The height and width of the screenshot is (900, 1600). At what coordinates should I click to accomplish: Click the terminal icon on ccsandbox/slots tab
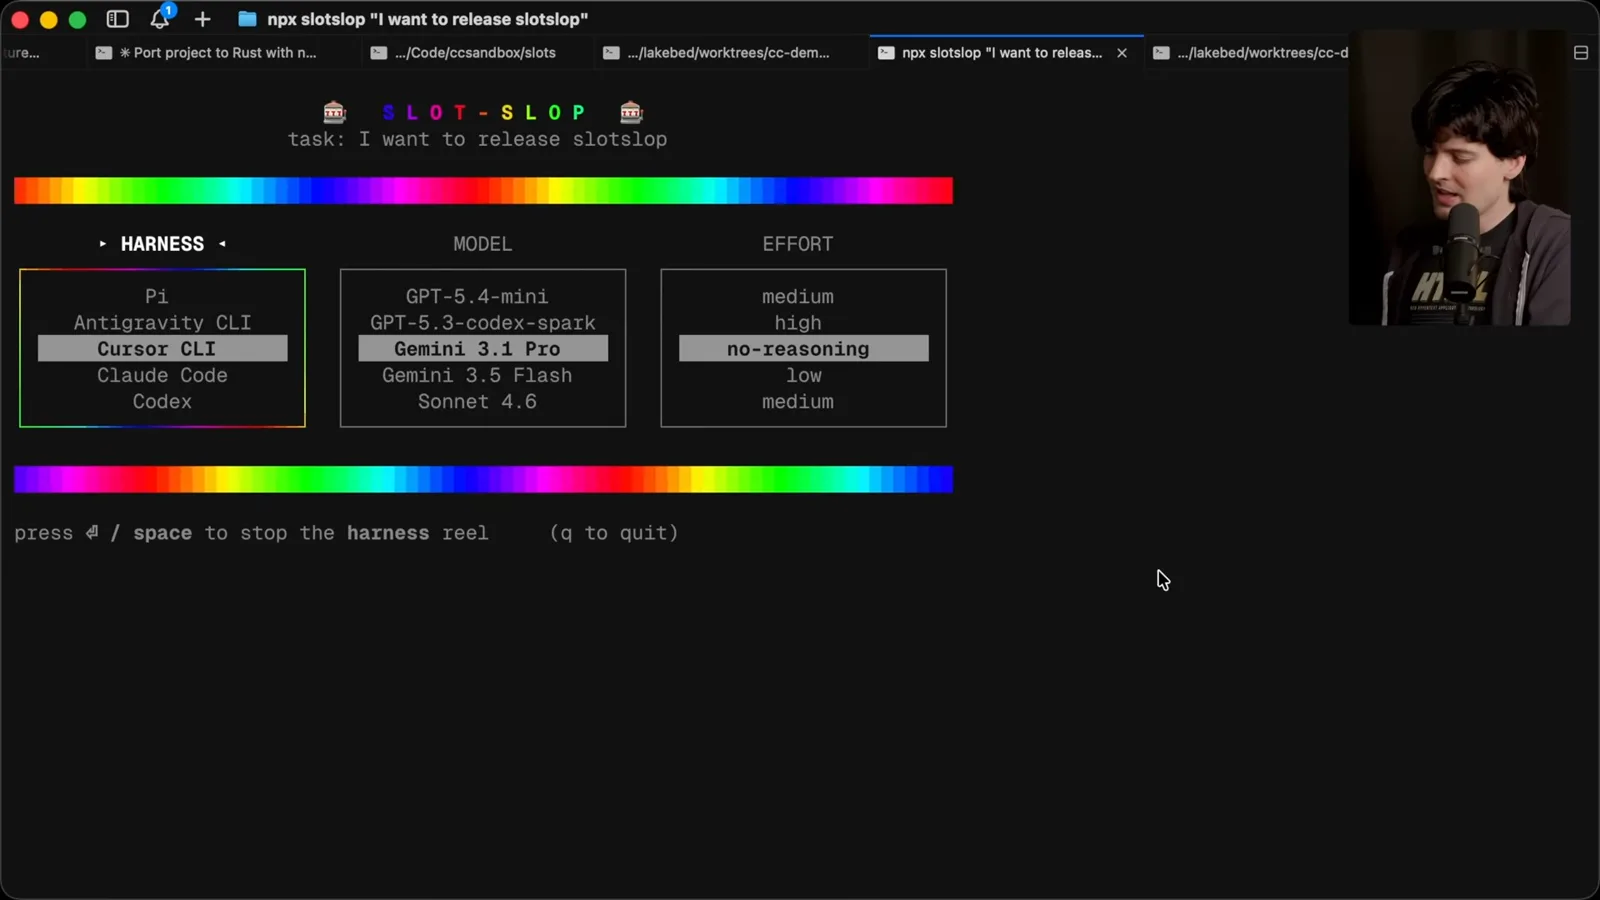pyautogui.click(x=378, y=53)
